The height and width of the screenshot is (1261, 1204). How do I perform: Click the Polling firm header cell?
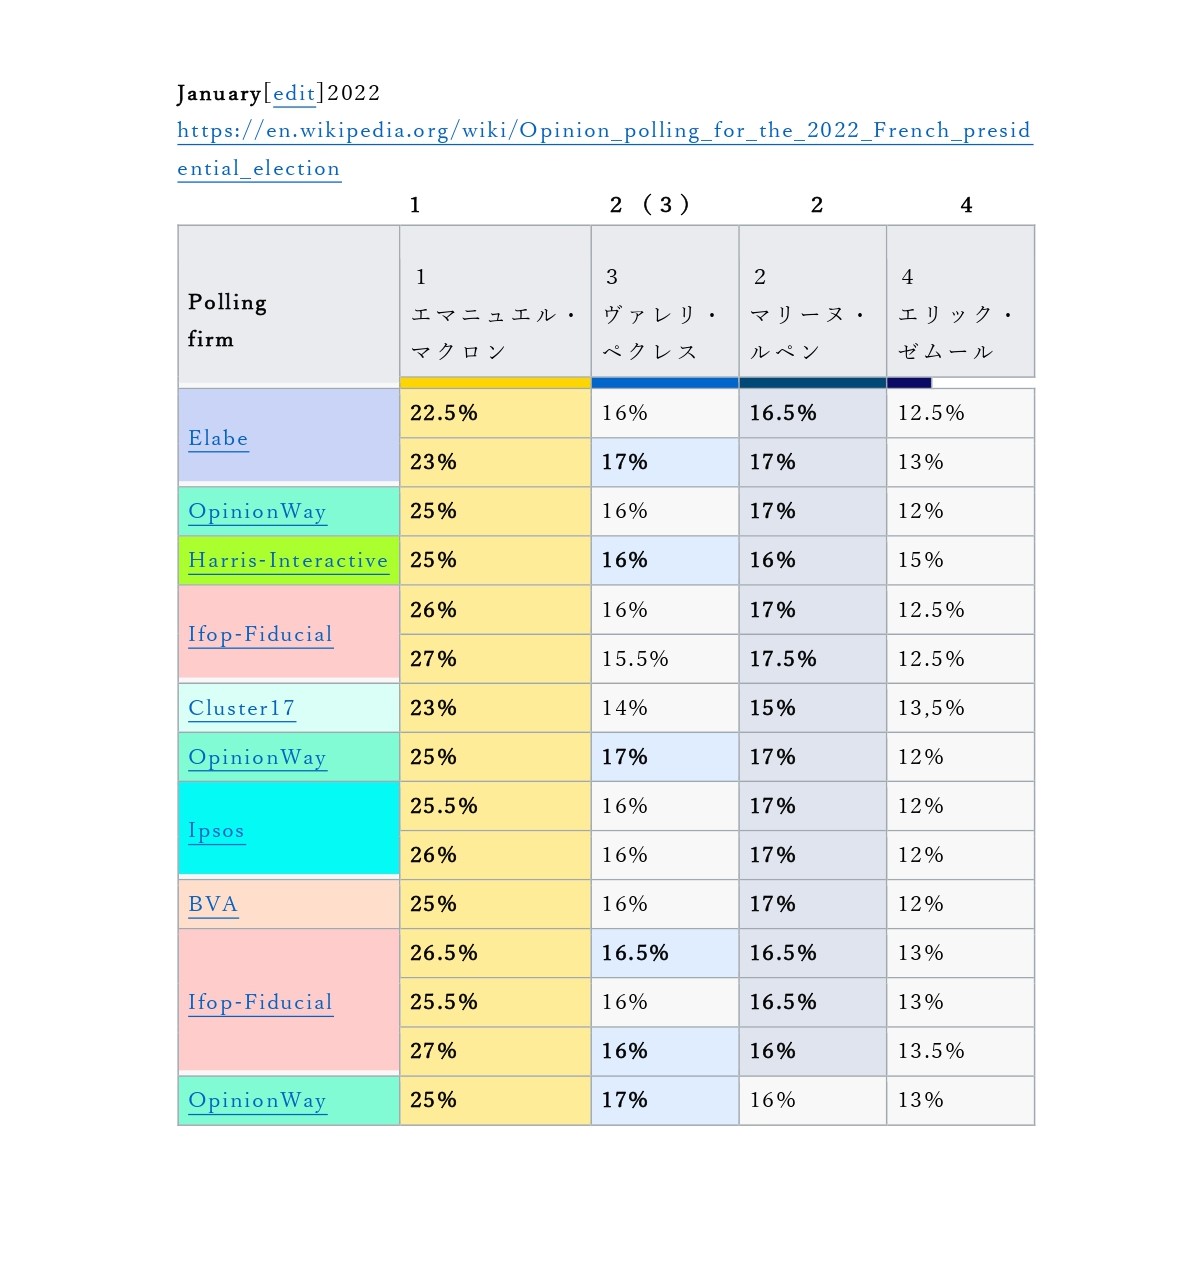288,305
